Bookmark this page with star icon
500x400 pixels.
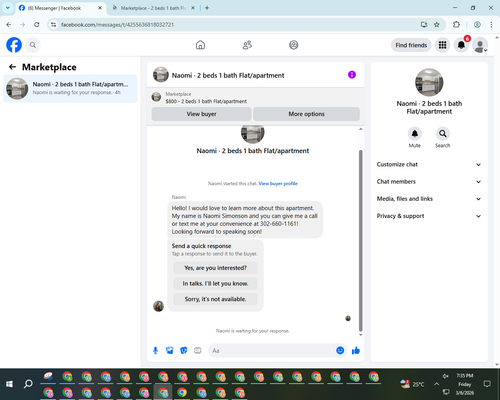point(437,25)
